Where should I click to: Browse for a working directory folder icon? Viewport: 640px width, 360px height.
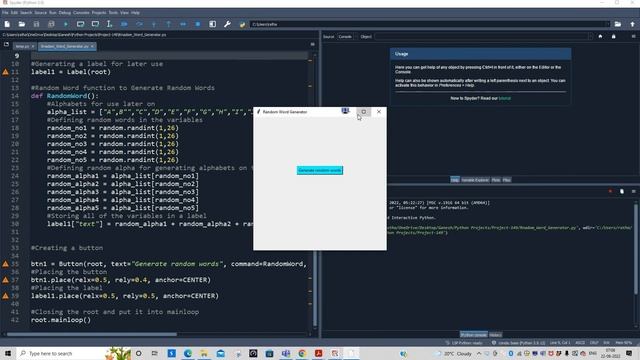(x=618, y=24)
